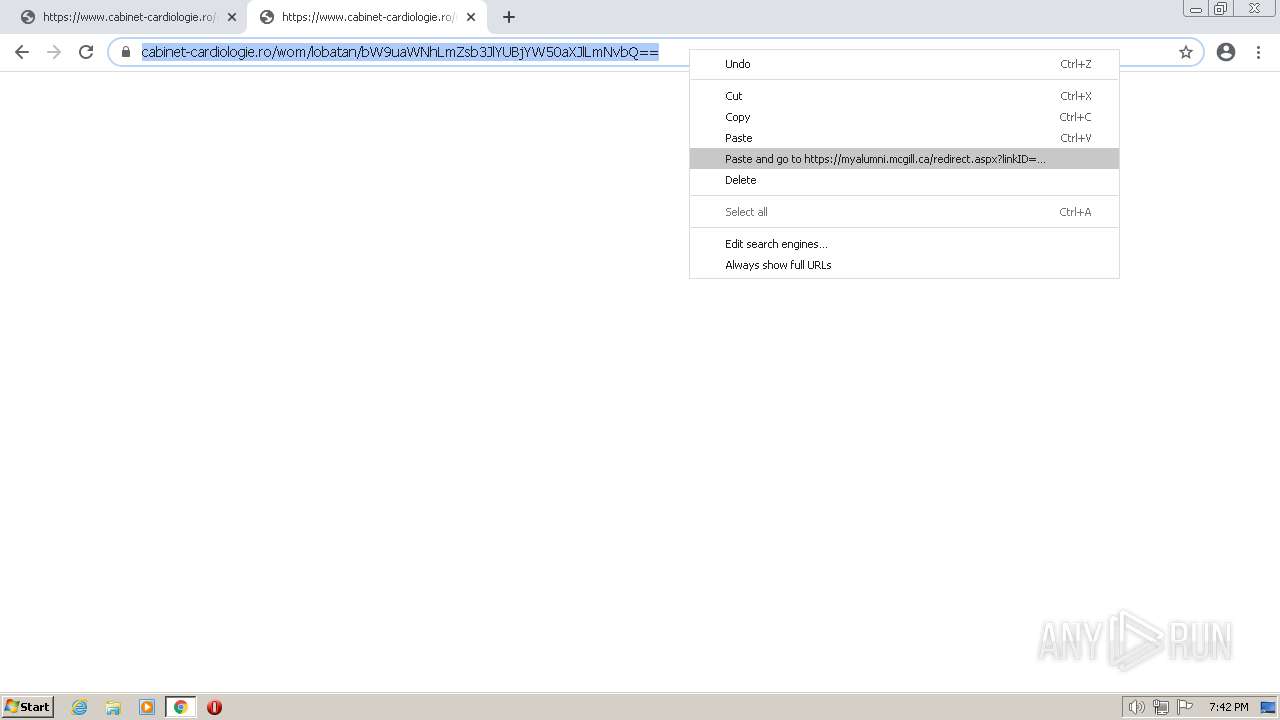
Task: Choose Select all in the context menu
Action: point(904,212)
